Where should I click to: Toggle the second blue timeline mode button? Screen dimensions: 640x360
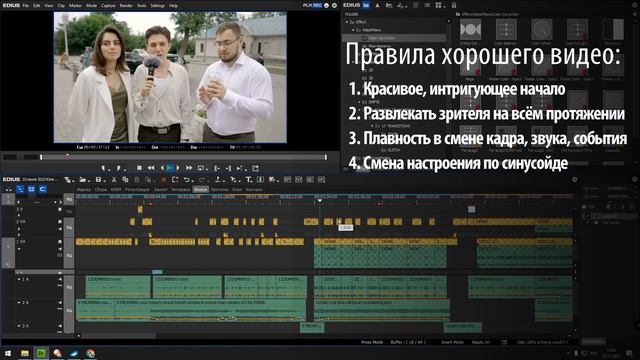coord(31,189)
